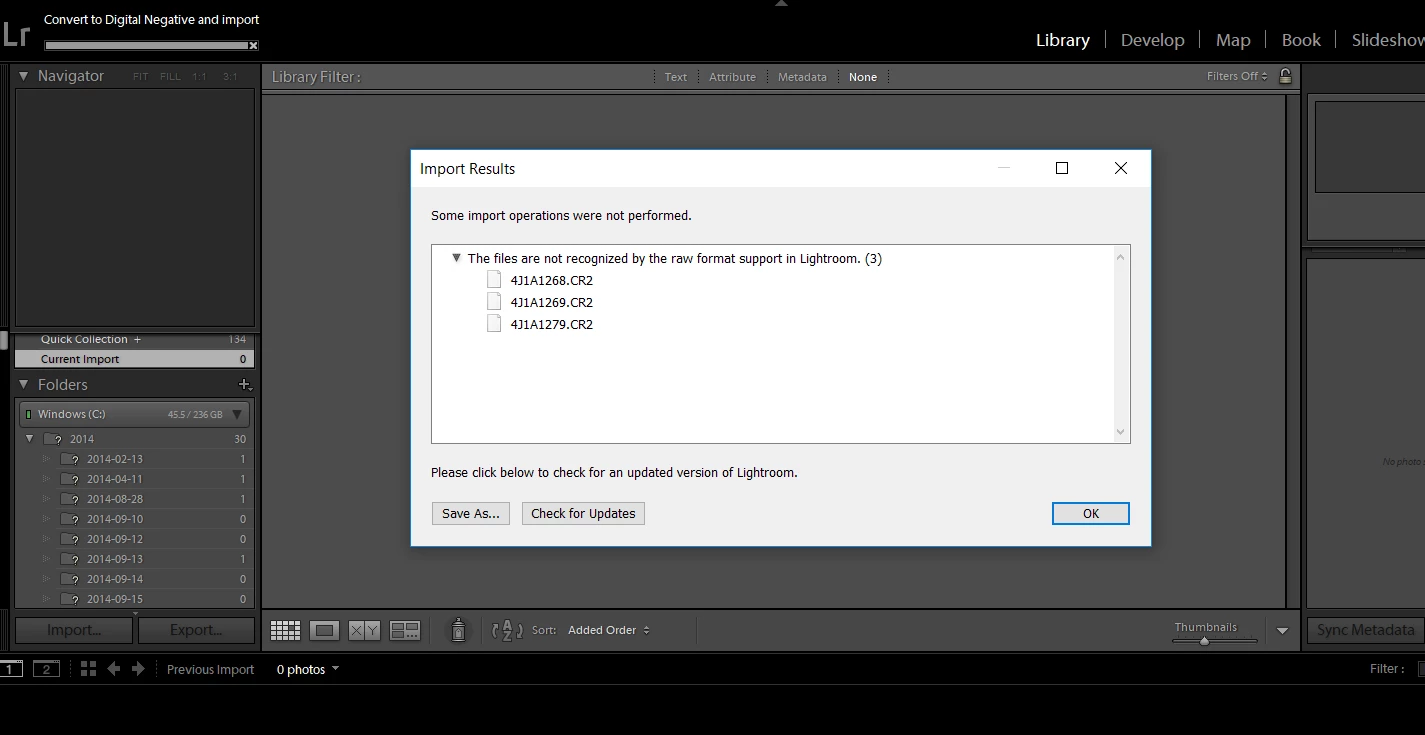Set Navigator zoom to FILL
The width and height of the screenshot is (1425, 735).
pyautogui.click(x=171, y=76)
